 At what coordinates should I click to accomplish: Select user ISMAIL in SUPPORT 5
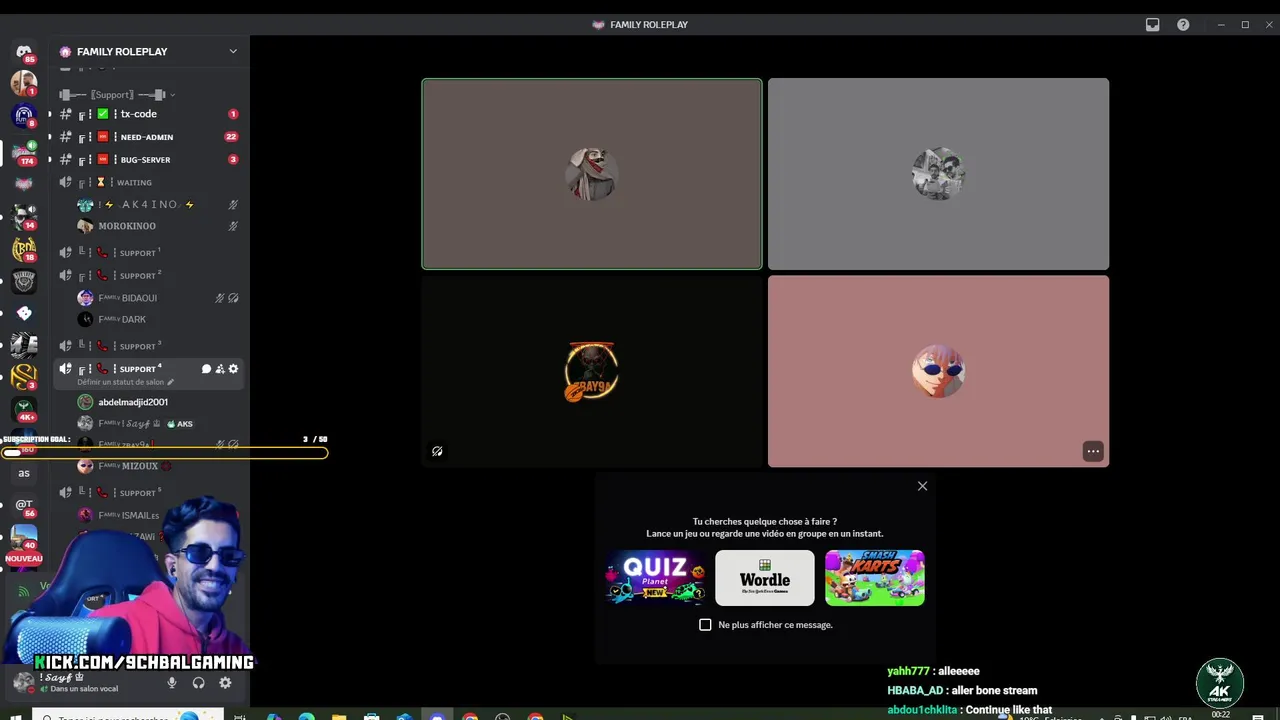pyautogui.click(x=158, y=515)
